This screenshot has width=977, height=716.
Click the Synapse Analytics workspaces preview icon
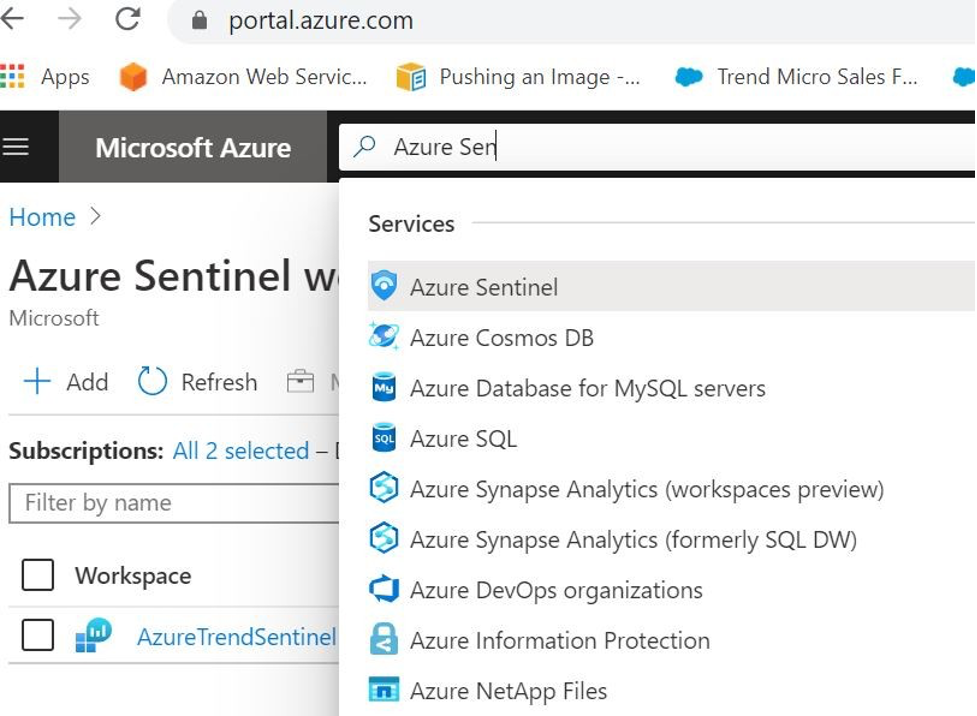click(x=384, y=488)
